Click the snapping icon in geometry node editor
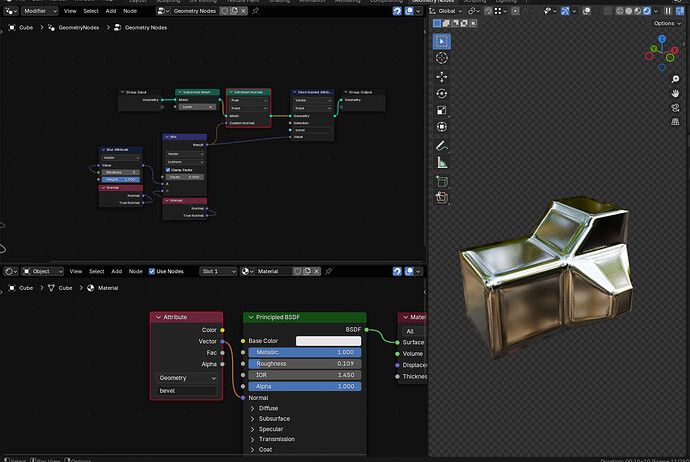Screen dimensions: 690x462 [397, 11]
